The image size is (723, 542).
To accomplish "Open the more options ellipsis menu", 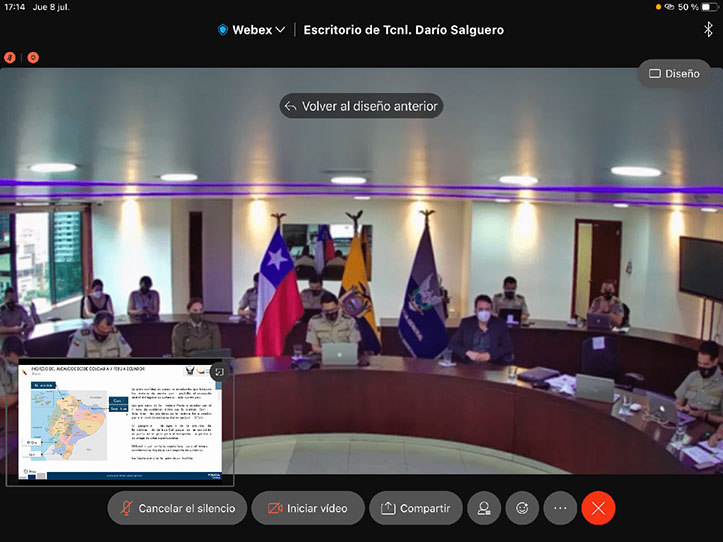I will pyautogui.click(x=560, y=508).
